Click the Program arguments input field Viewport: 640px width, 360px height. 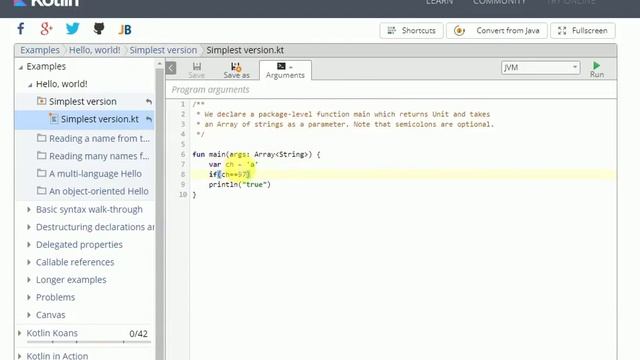pos(391,90)
